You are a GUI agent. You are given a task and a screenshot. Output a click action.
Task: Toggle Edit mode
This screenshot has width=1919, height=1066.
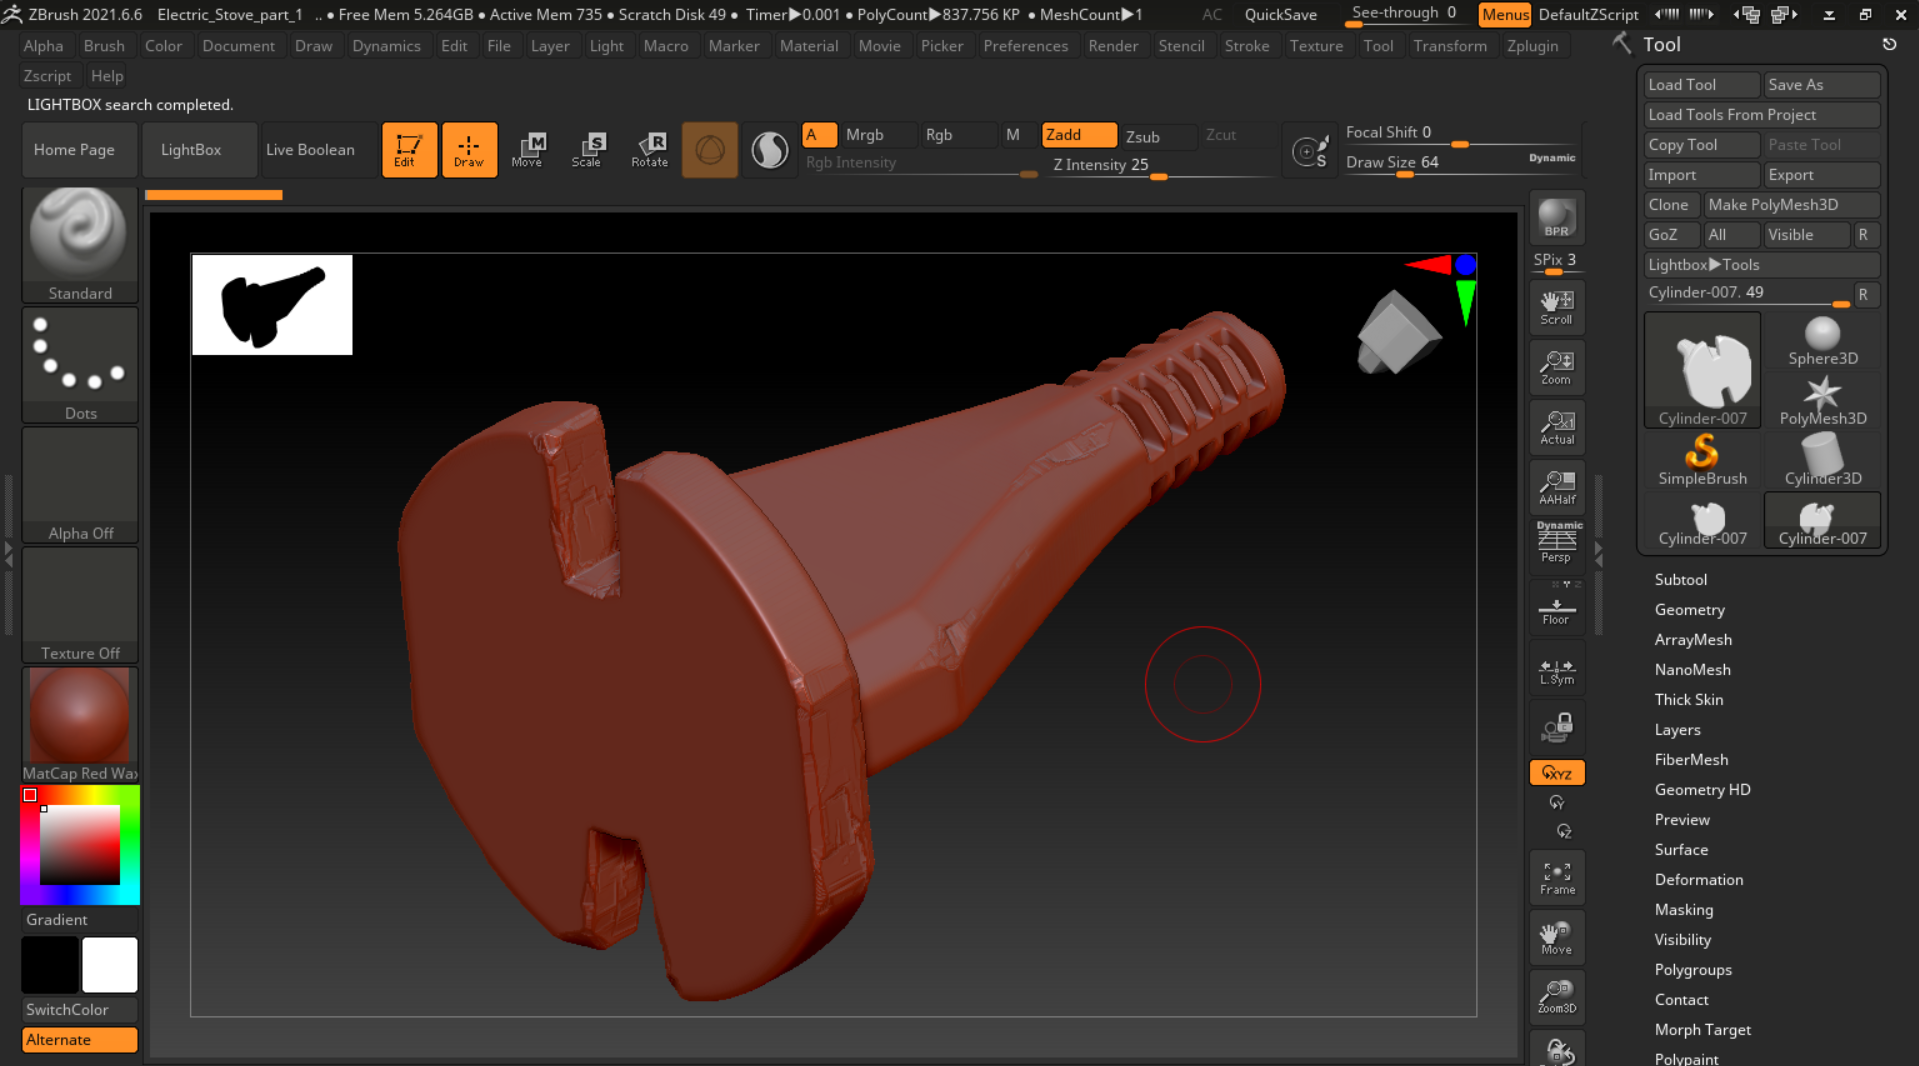(x=409, y=149)
